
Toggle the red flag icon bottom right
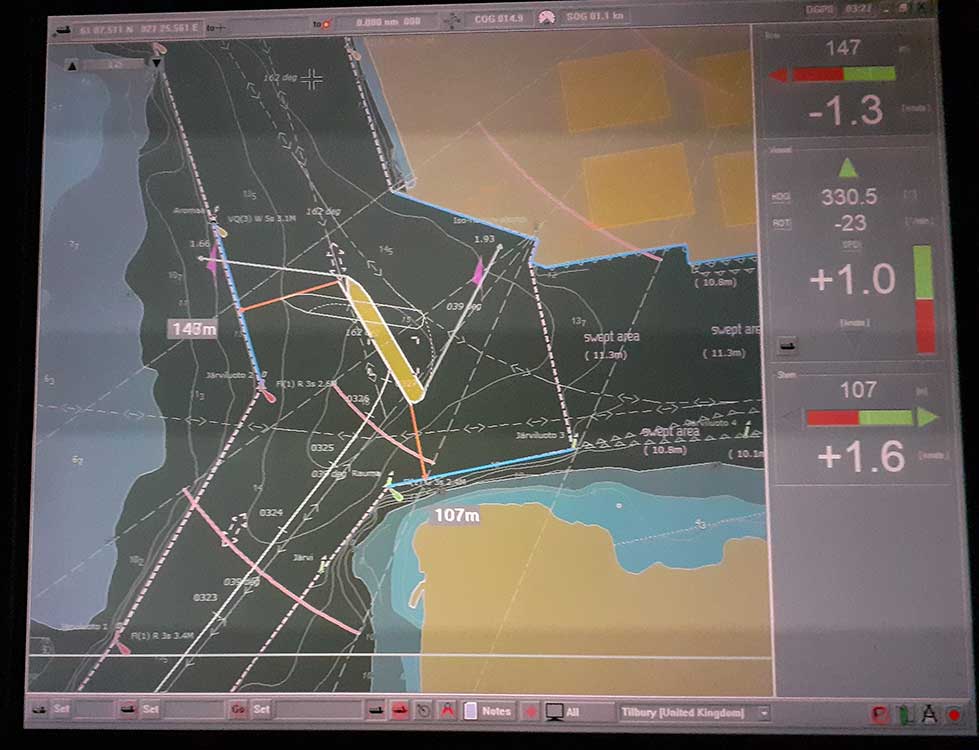click(x=881, y=714)
